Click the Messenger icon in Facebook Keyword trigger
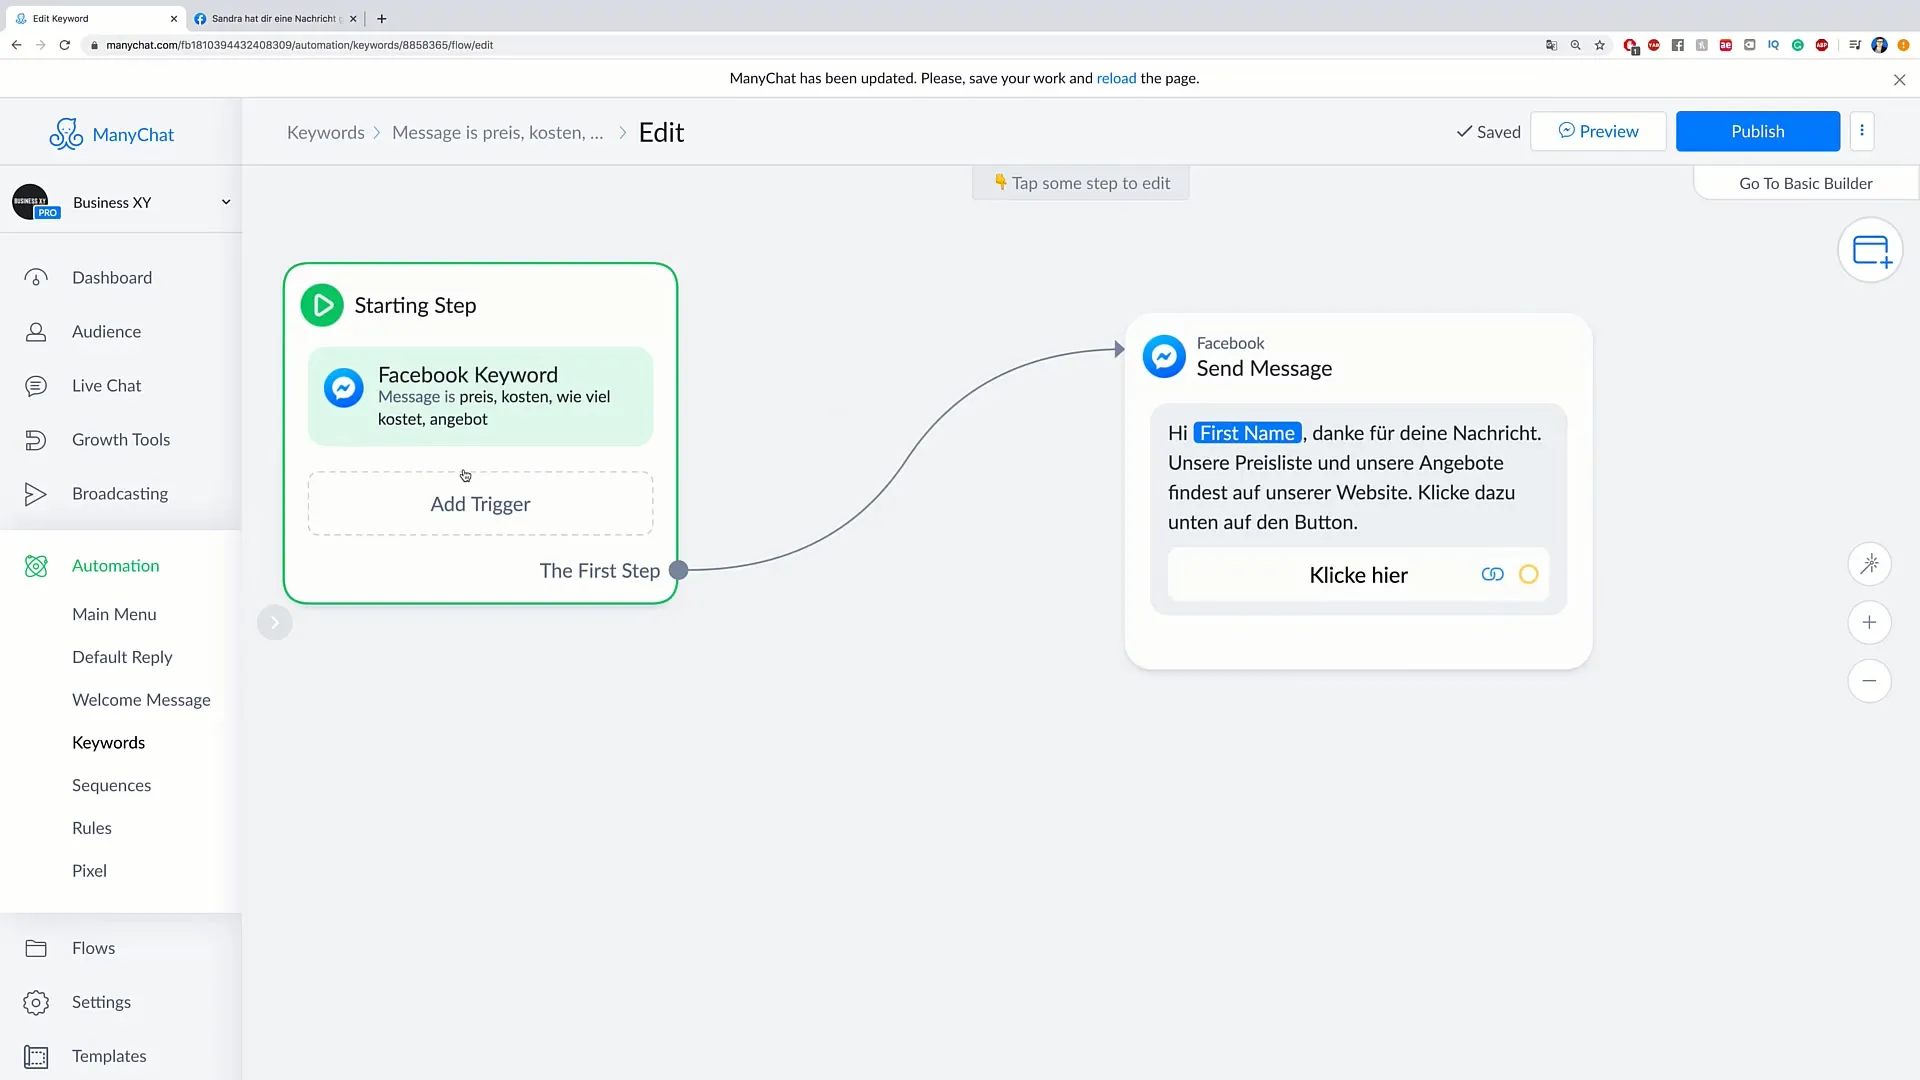 343,388
